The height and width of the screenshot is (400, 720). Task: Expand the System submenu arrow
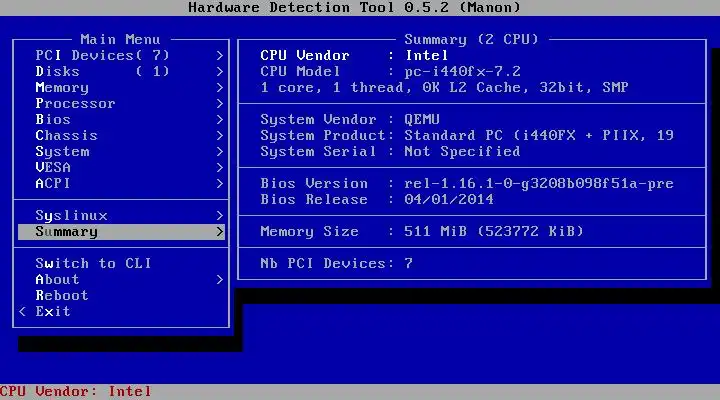pos(219,152)
